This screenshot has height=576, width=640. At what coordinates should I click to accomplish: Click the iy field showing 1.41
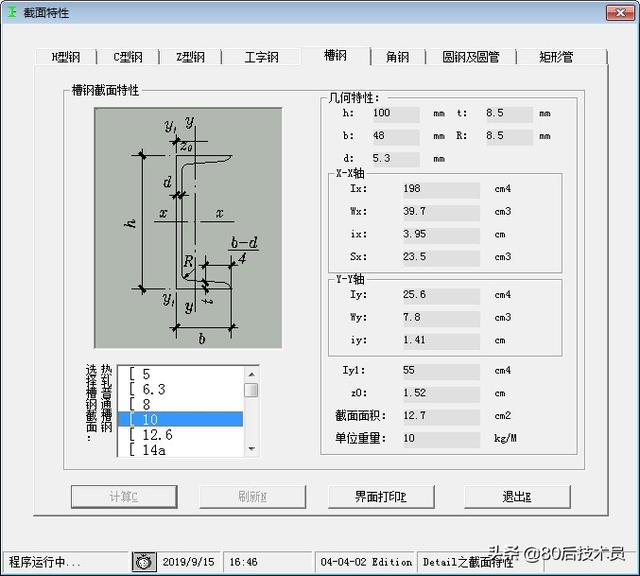coord(441,340)
